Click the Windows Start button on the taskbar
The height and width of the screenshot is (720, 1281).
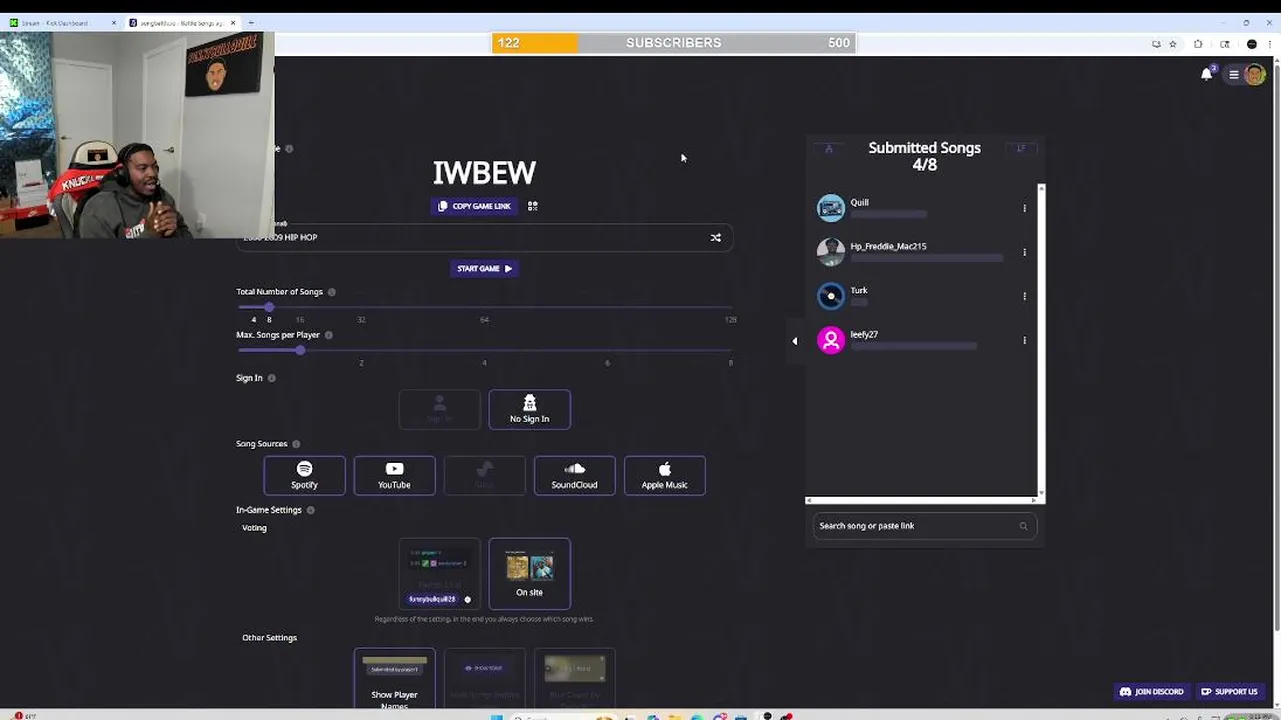(x=498, y=716)
